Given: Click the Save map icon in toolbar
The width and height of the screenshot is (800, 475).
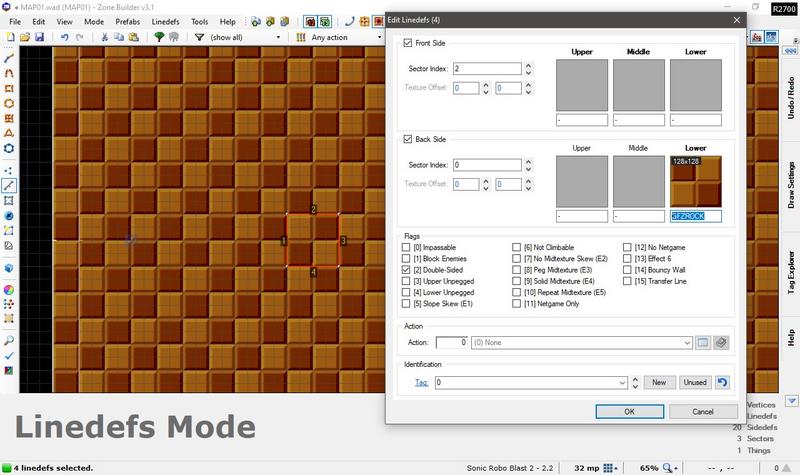Looking at the screenshot, I should pyautogui.click(x=39, y=37).
